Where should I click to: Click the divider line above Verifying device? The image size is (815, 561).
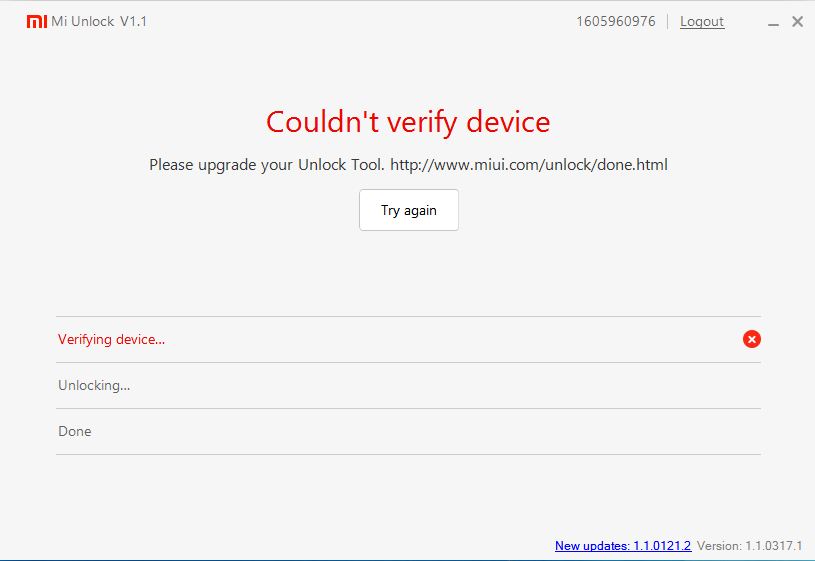(x=408, y=317)
